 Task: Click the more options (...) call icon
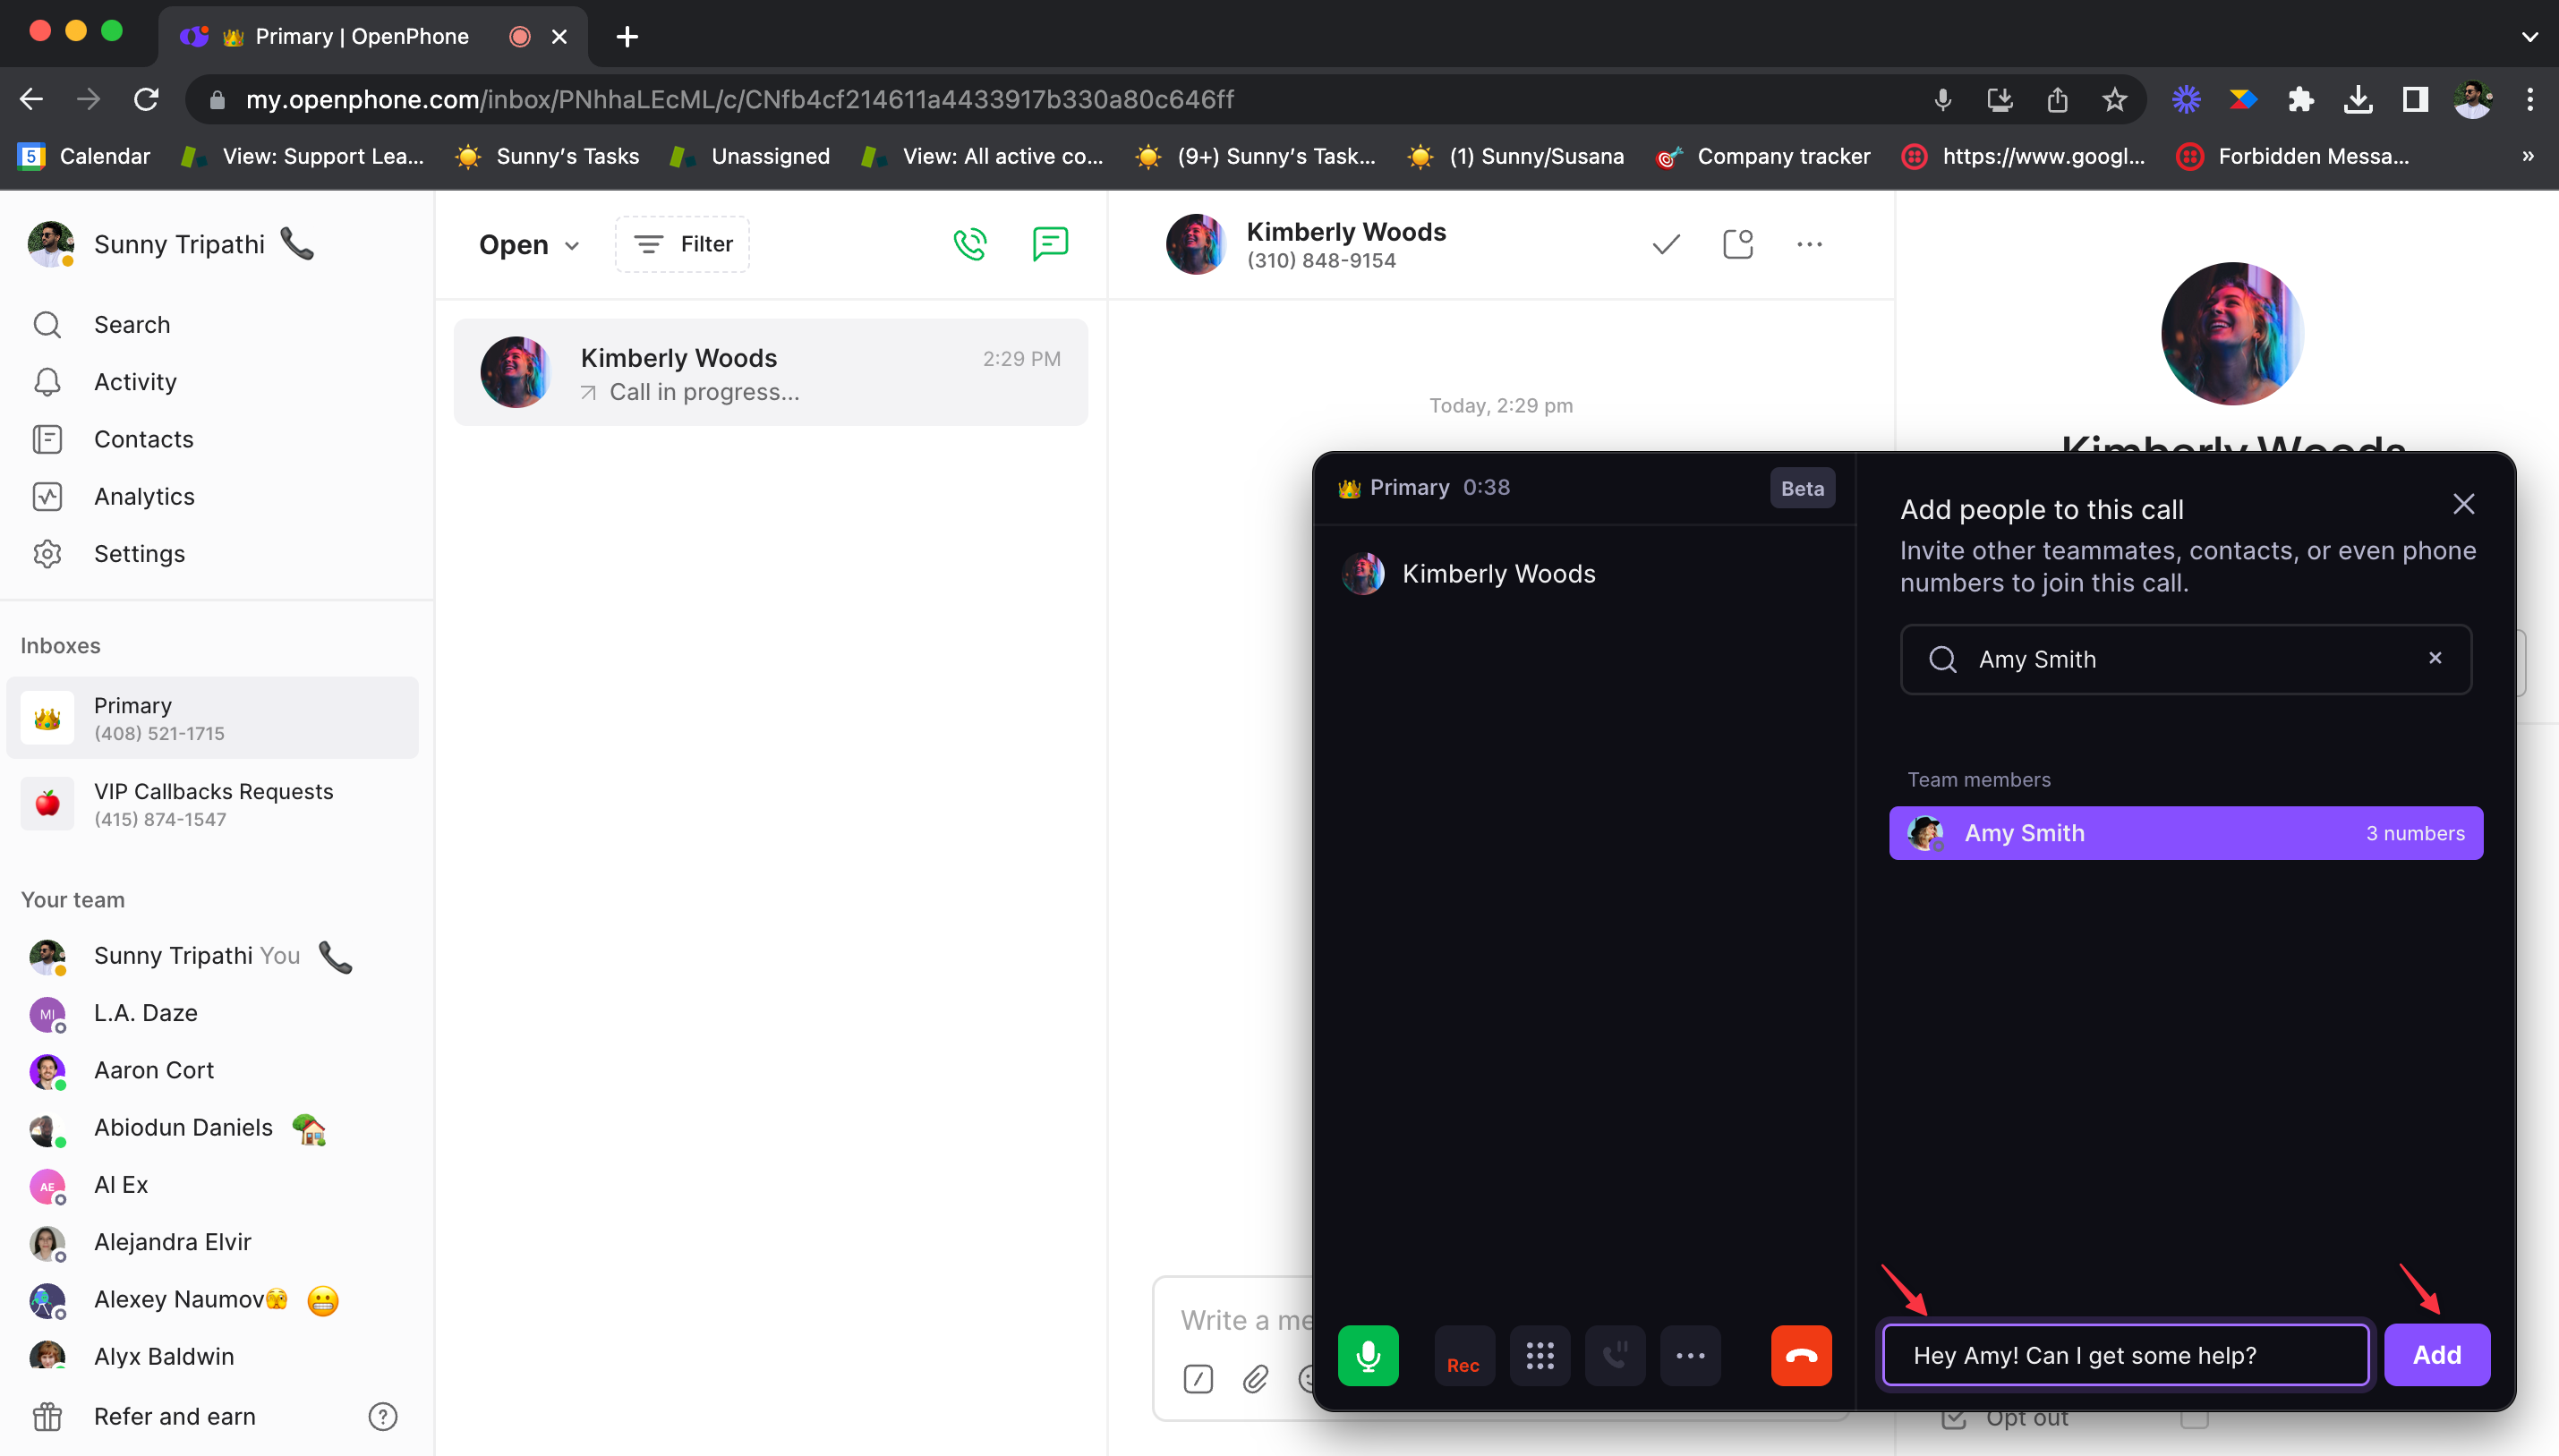[x=1691, y=1354]
